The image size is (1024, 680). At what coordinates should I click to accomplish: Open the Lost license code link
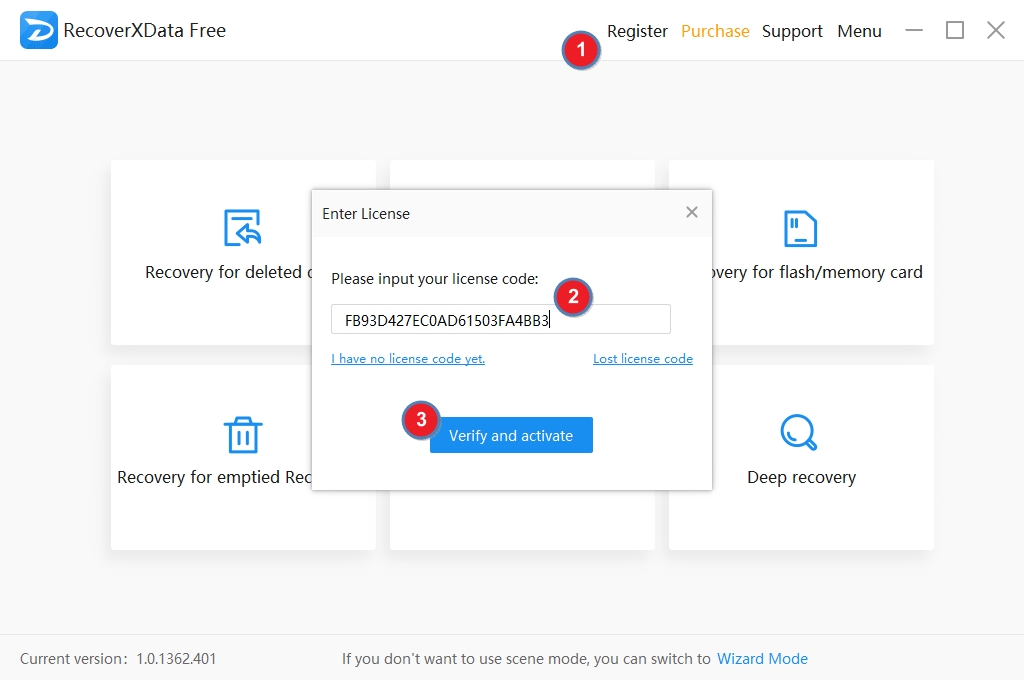643,359
